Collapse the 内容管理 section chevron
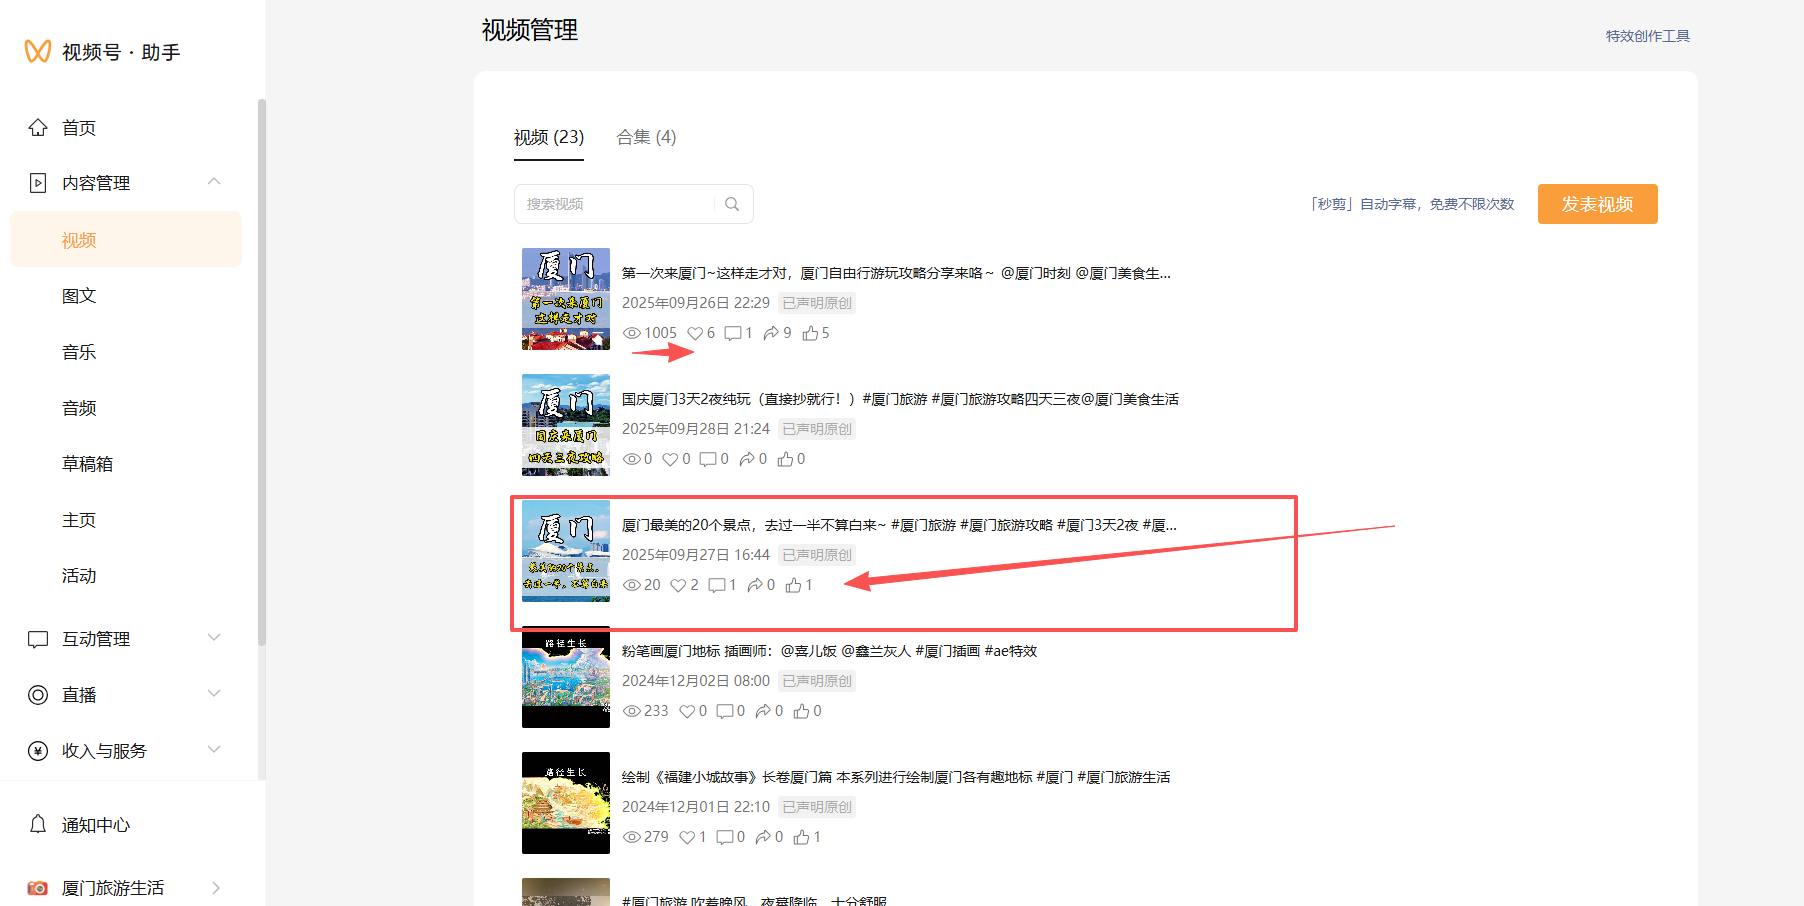The height and width of the screenshot is (906, 1804). (214, 182)
